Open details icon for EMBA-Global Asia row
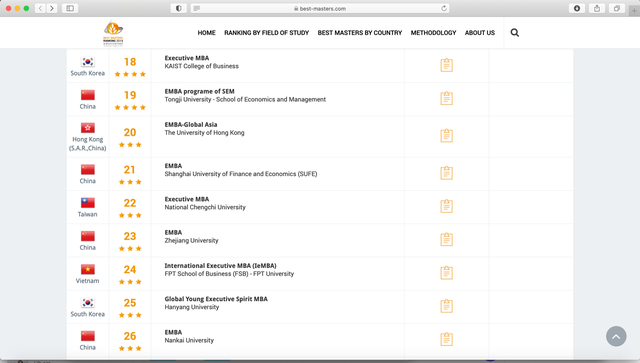 (x=446, y=136)
